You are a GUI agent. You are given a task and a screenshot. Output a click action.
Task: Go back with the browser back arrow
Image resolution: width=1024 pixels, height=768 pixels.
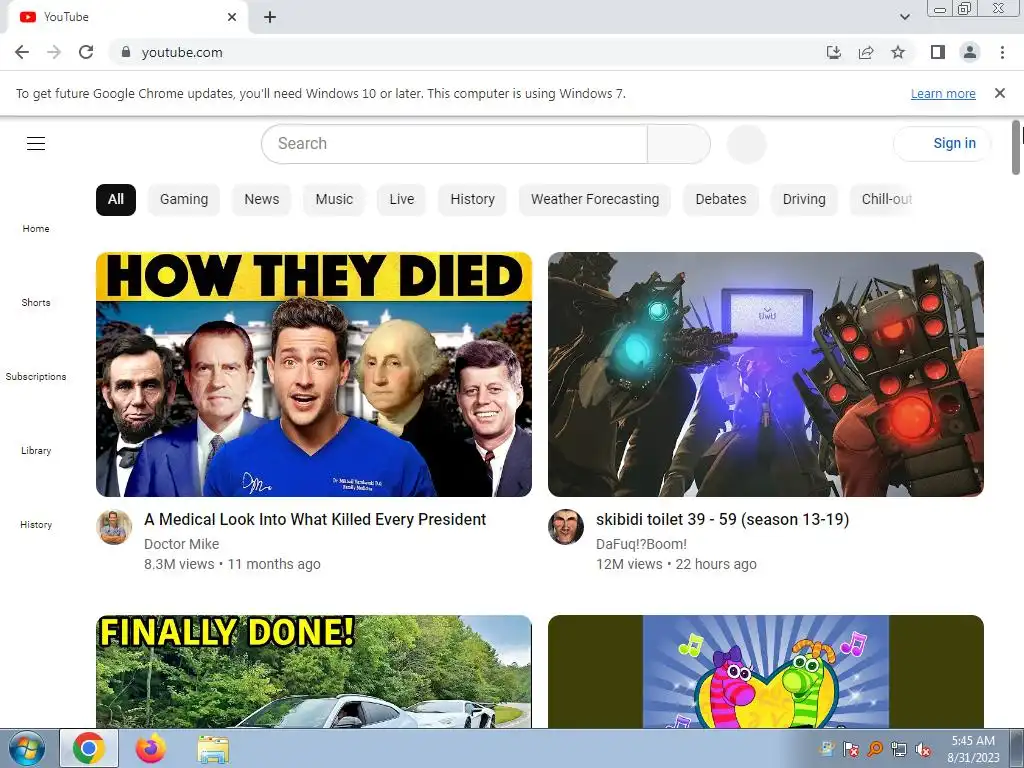click(22, 52)
